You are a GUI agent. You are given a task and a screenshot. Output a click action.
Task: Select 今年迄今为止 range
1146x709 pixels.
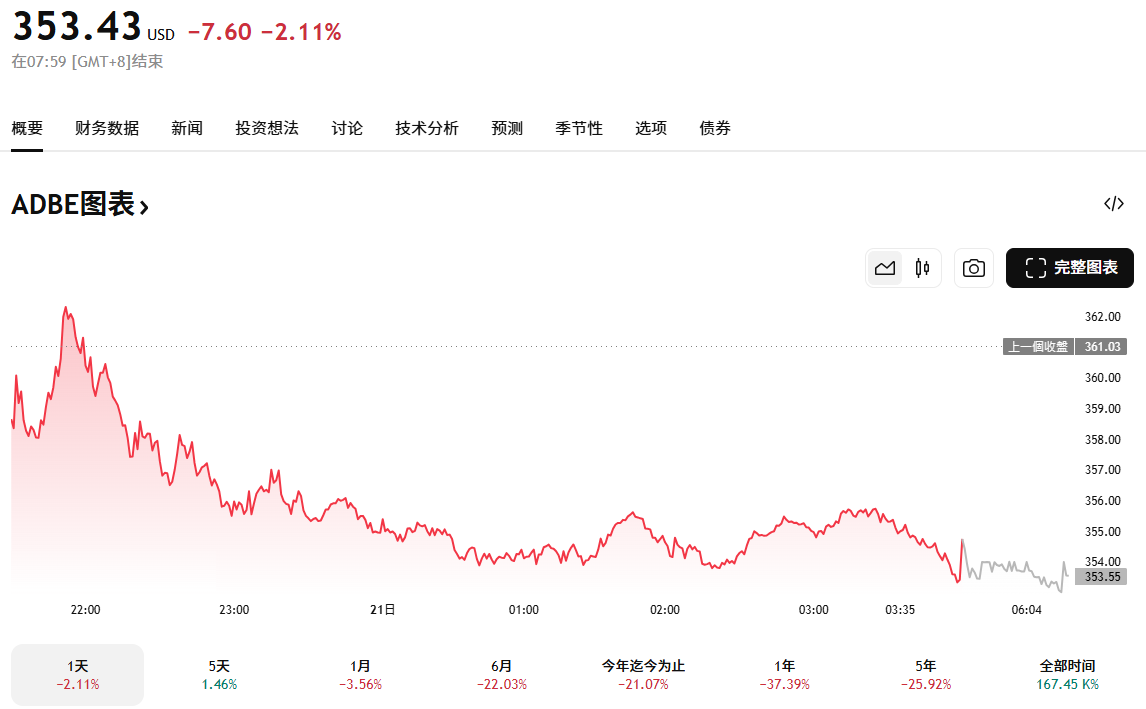tap(643, 675)
